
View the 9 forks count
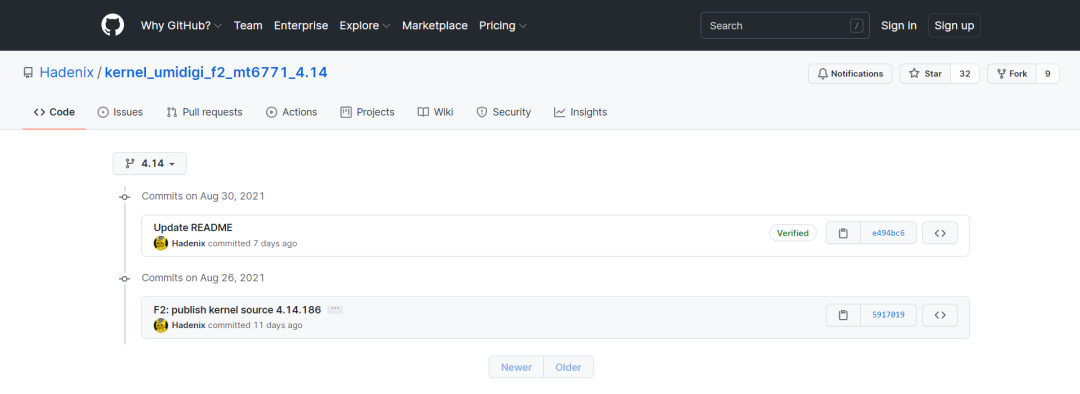point(1048,74)
